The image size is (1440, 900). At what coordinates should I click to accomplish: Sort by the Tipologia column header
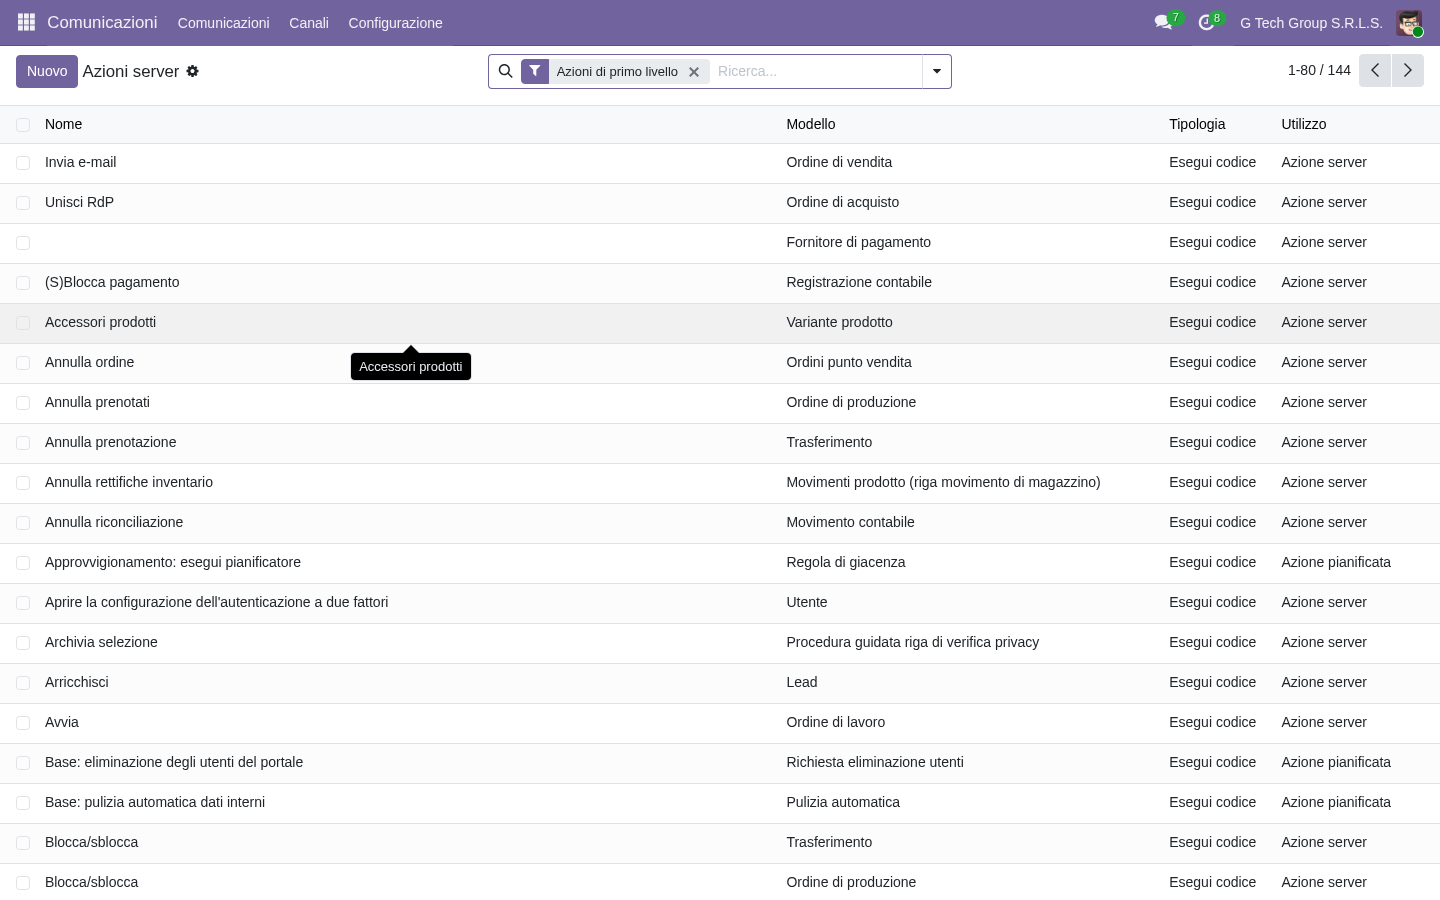pos(1197,124)
